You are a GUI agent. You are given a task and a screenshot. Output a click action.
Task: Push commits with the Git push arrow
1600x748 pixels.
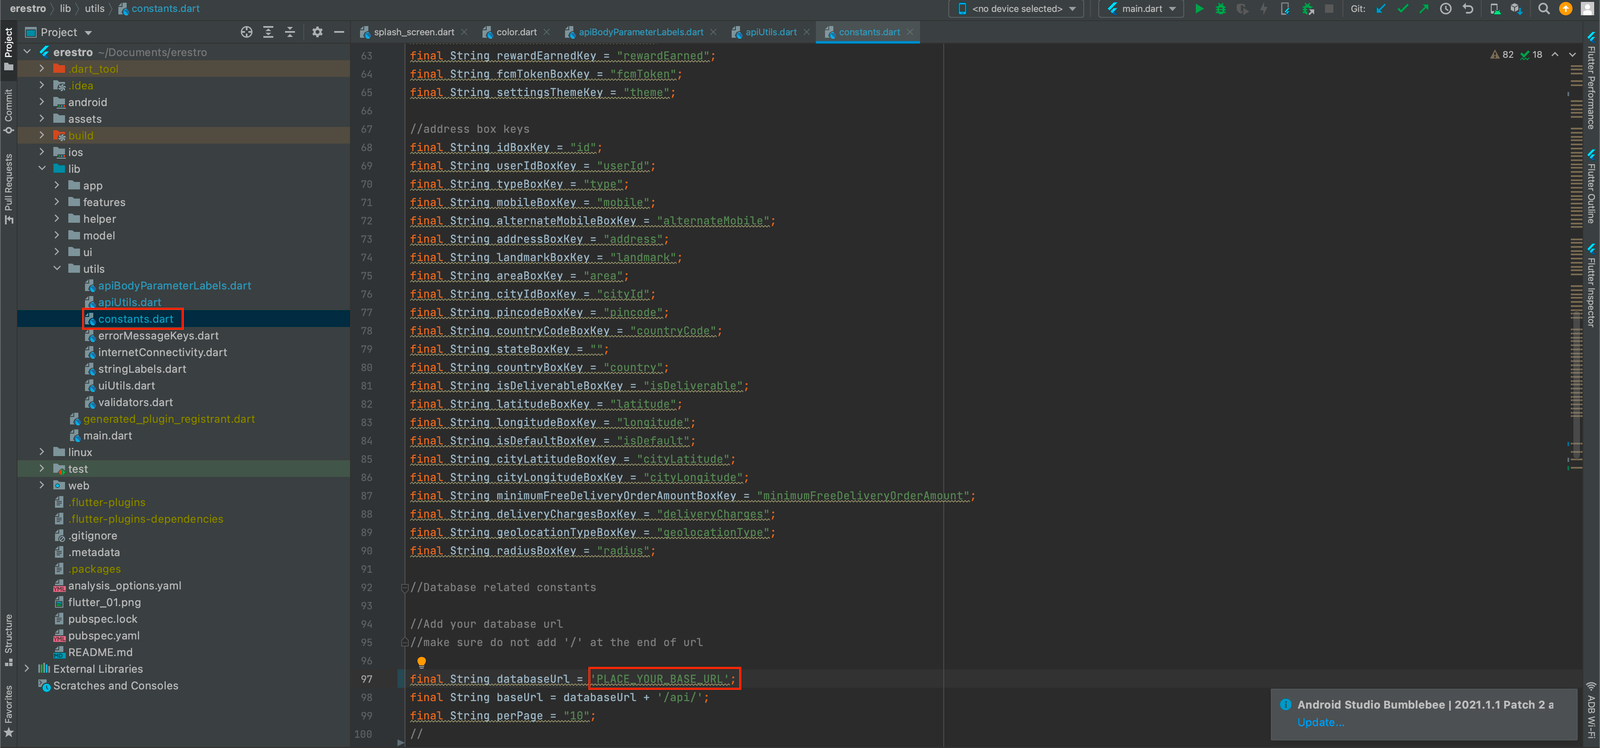coord(1423,9)
